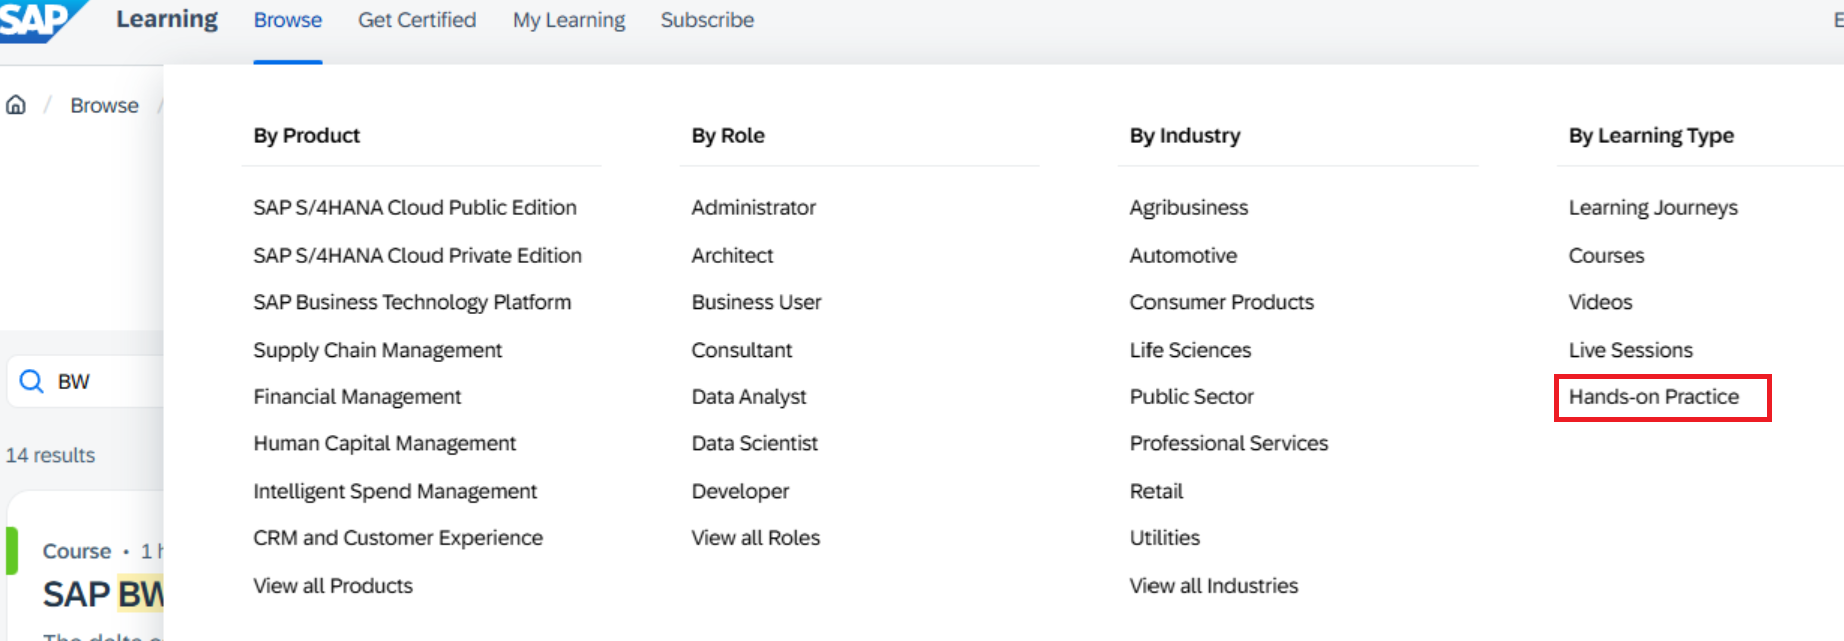Select the Architect role

tap(732, 255)
